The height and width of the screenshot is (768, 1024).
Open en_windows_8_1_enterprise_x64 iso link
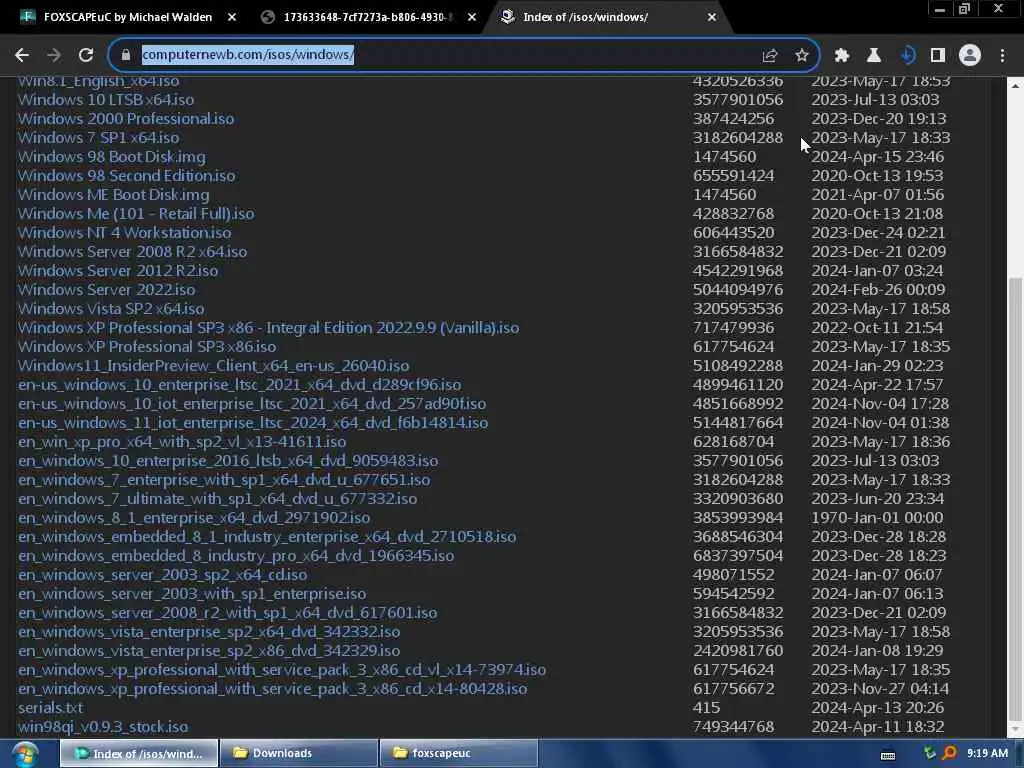[x=194, y=517]
